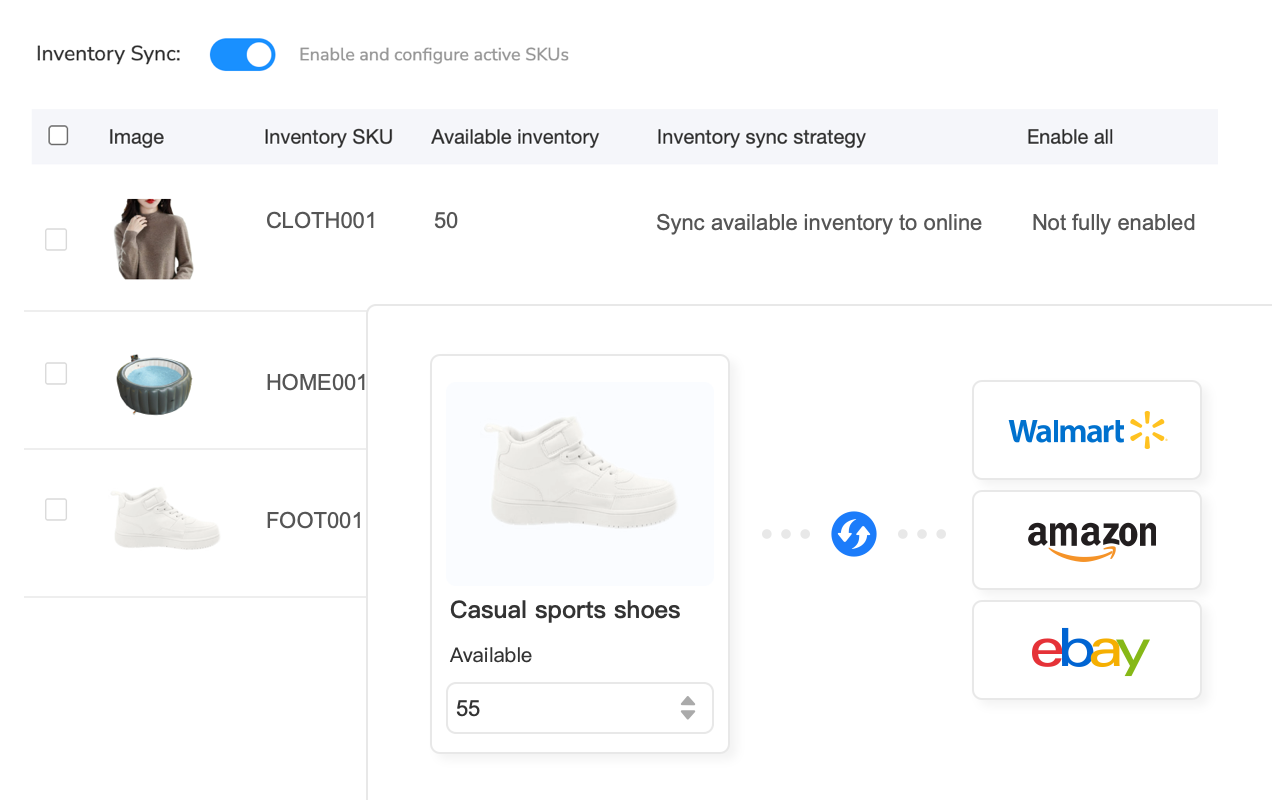The width and height of the screenshot is (1272, 800).
Task: Open the sneaker thumbnail for FOOT001
Action: pyautogui.click(x=166, y=519)
